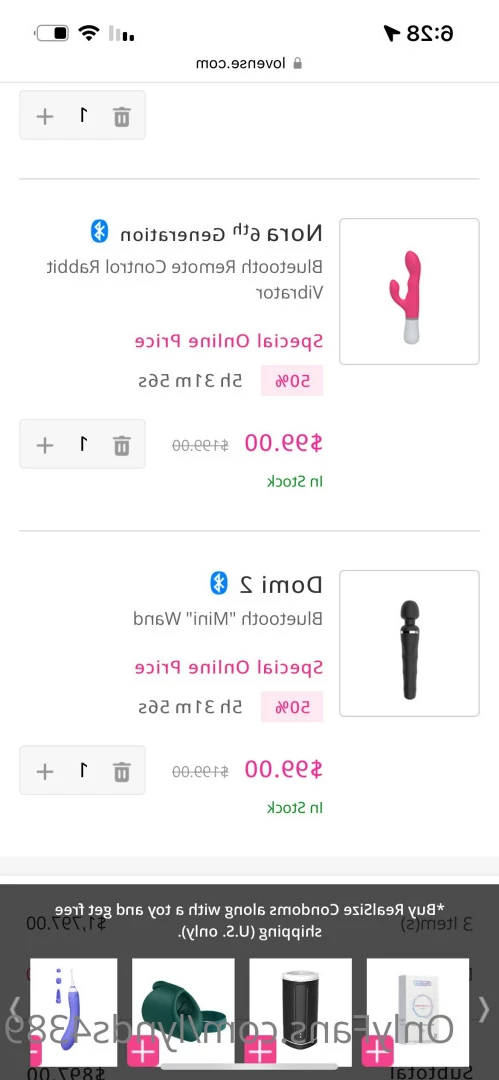Tap the lovense.com address bar

[250, 63]
